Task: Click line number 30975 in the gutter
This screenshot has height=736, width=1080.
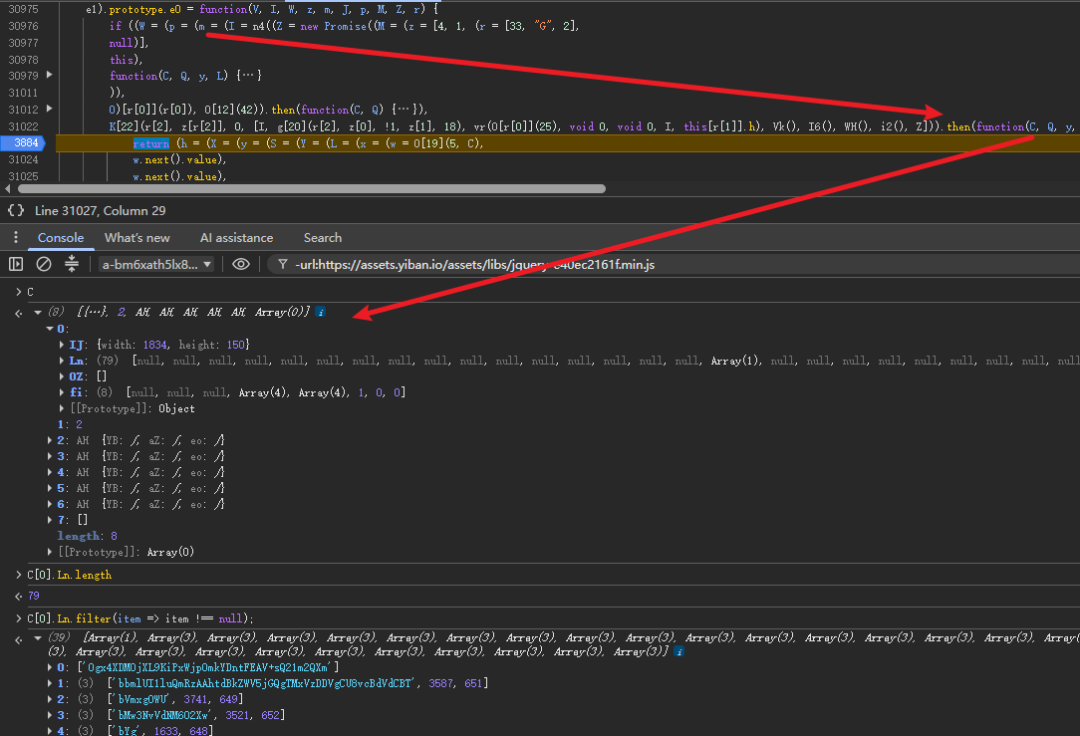Action: click(23, 9)
